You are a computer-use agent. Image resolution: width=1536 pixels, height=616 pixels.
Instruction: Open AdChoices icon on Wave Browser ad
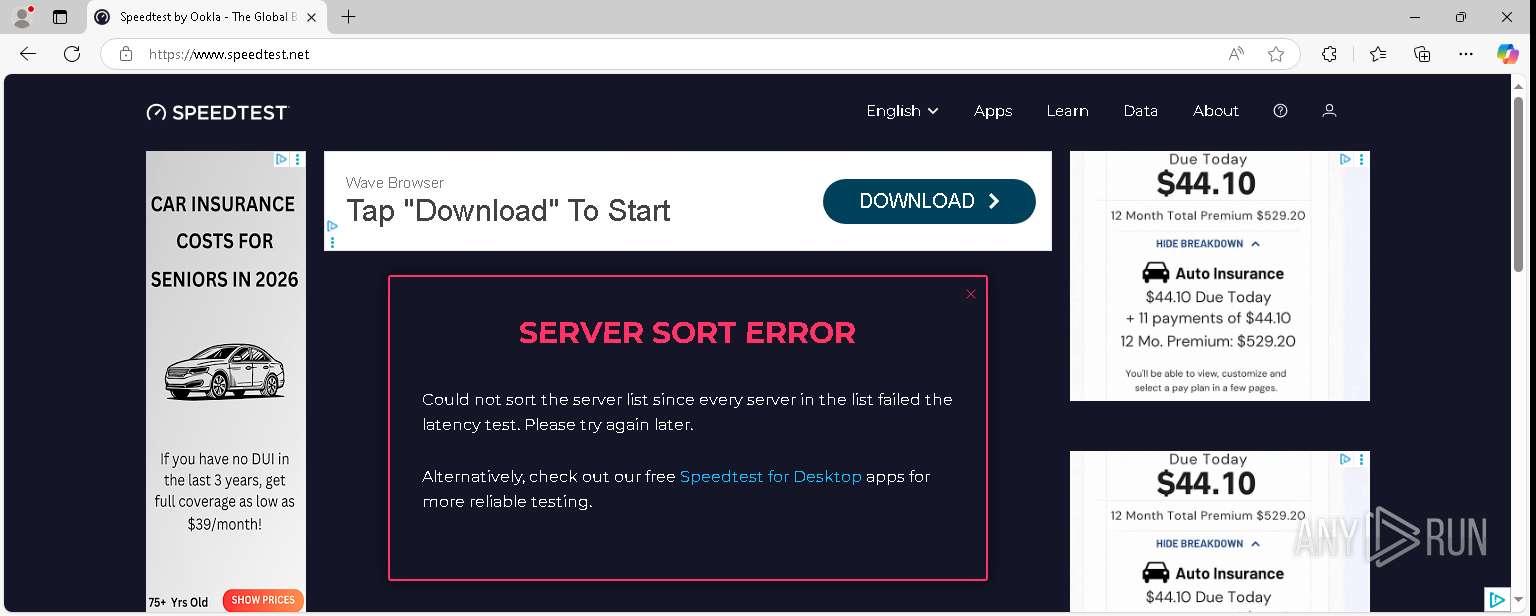332,227
